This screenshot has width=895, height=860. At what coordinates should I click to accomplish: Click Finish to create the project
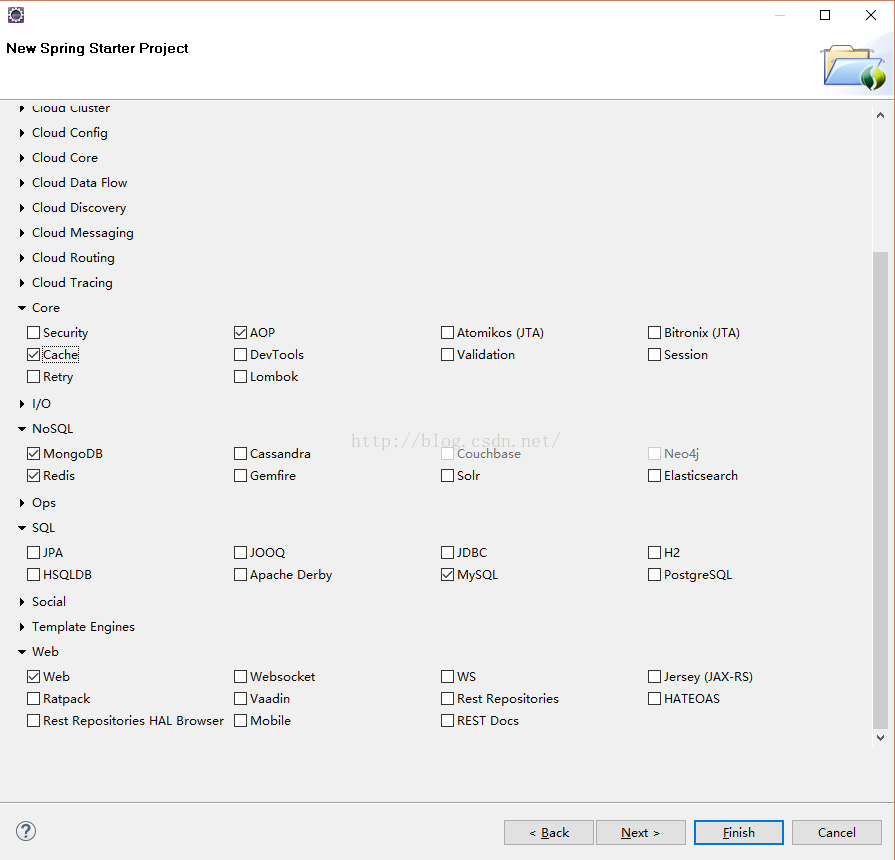pyautogui.click(x=739, y=833)
